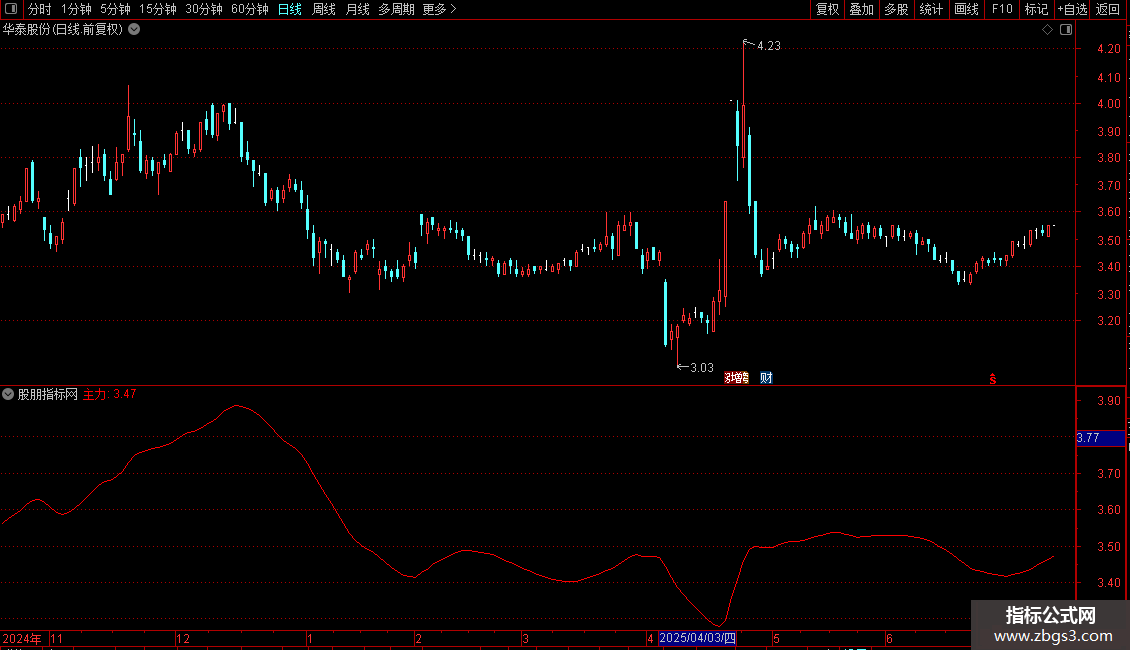Screen dimensions: 1130x650
Task: Add stock via +自选 button
Action: (1072, 9)
